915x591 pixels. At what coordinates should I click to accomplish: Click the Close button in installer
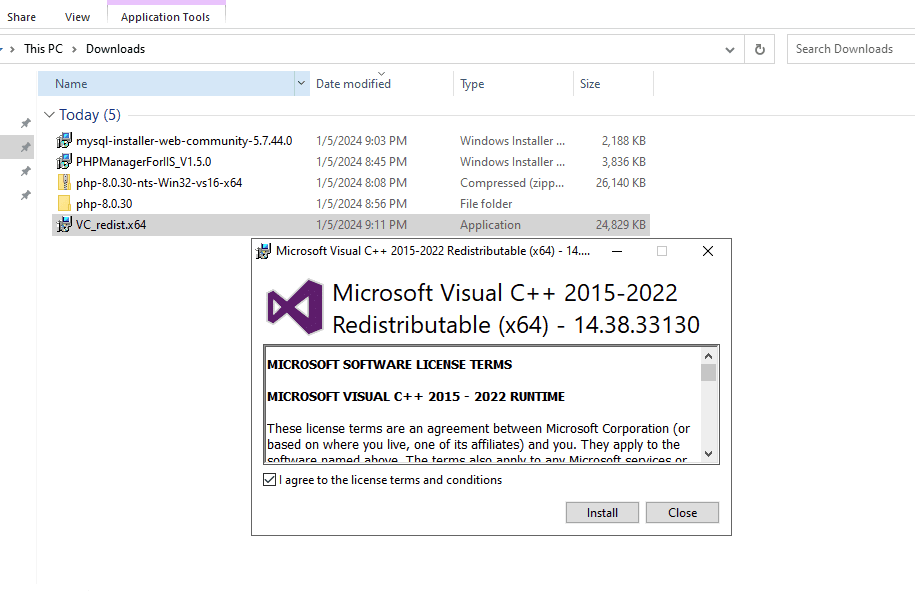pyautogui.click(x=682, y=513)
